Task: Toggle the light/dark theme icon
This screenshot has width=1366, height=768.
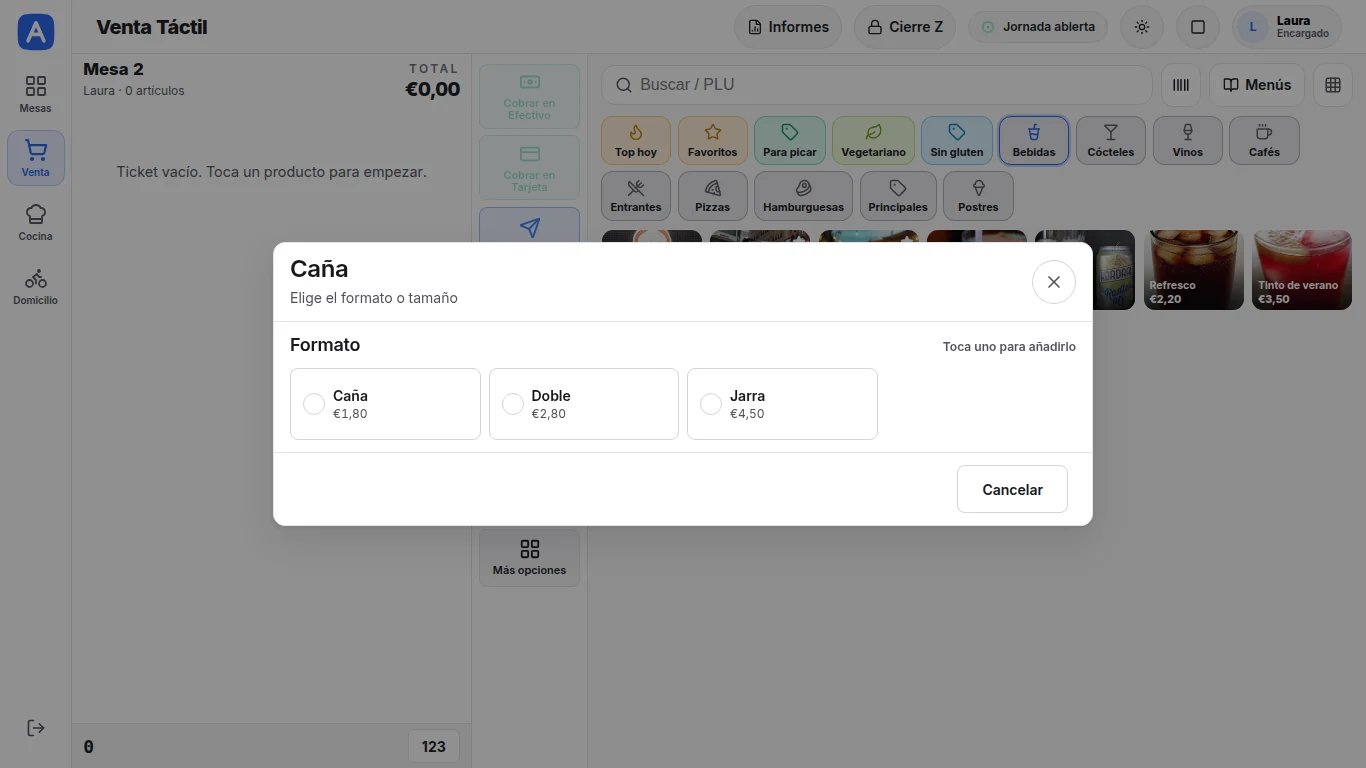Action: pos(1142,27)
